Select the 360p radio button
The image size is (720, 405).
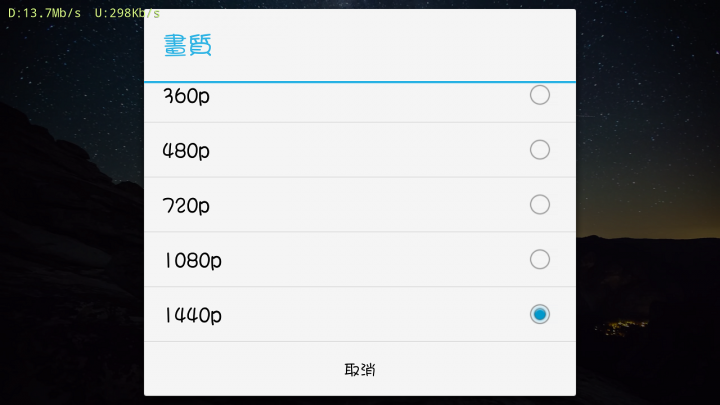click(x=540, y=95)
